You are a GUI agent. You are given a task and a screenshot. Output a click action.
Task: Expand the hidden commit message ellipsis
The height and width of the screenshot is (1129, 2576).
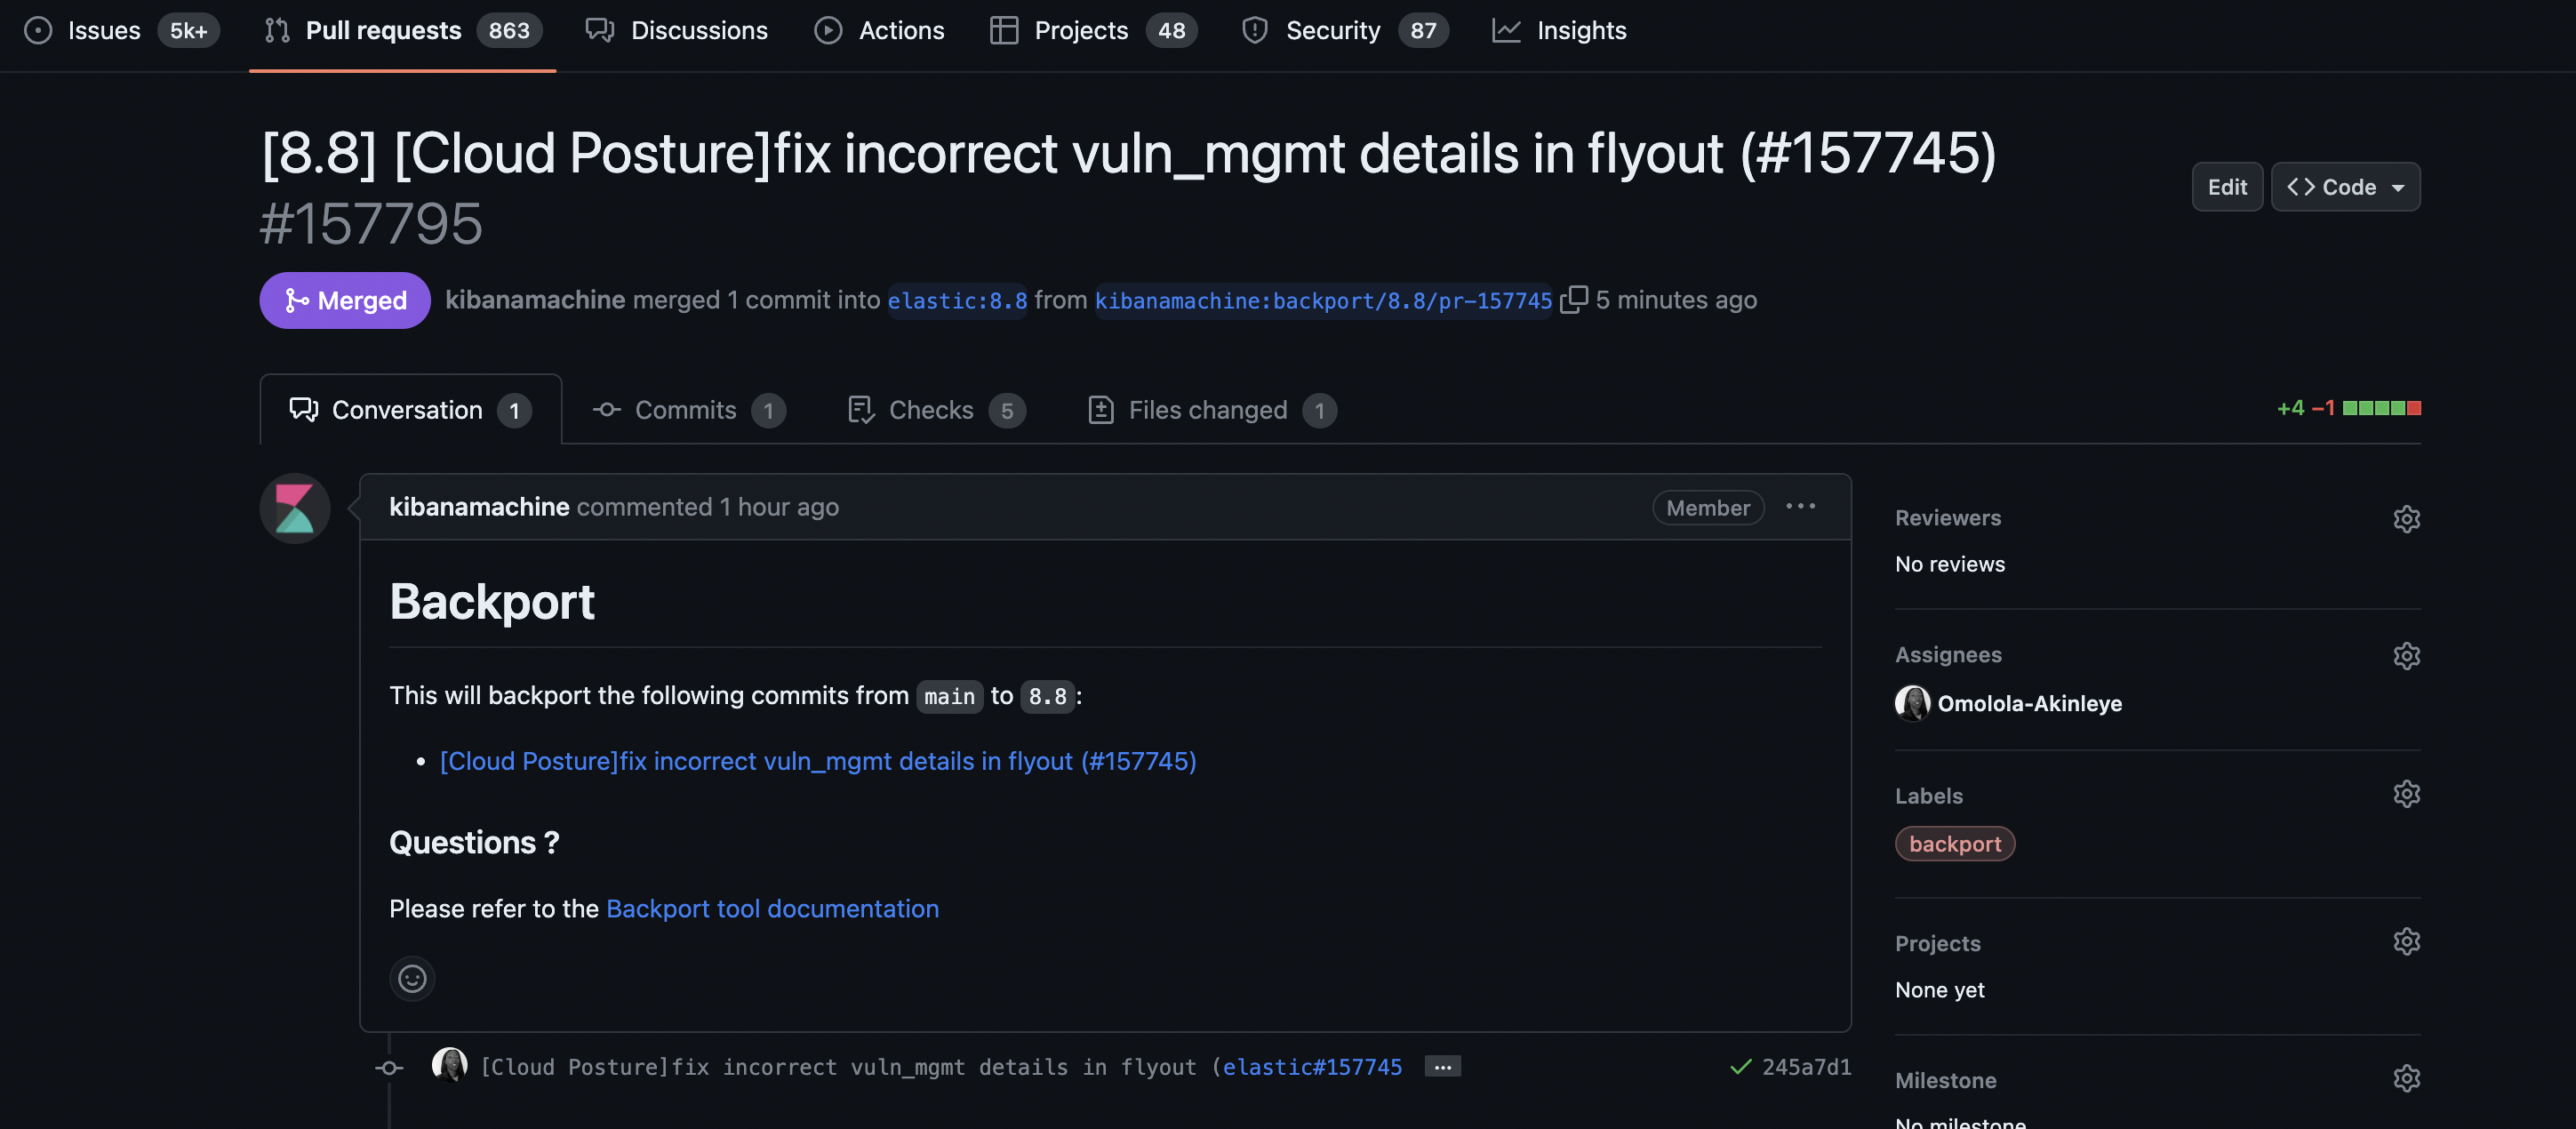click(1441, 1067)
